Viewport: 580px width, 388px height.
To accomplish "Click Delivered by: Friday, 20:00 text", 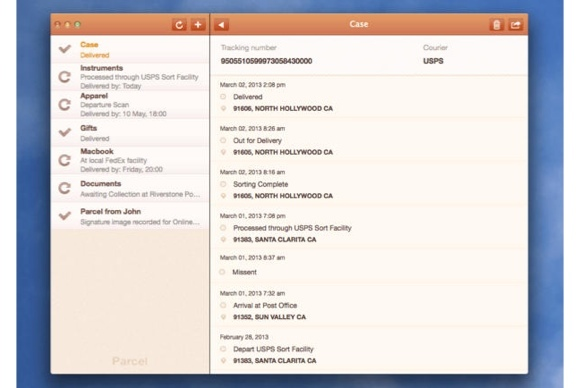I will [x=121, y=169].
